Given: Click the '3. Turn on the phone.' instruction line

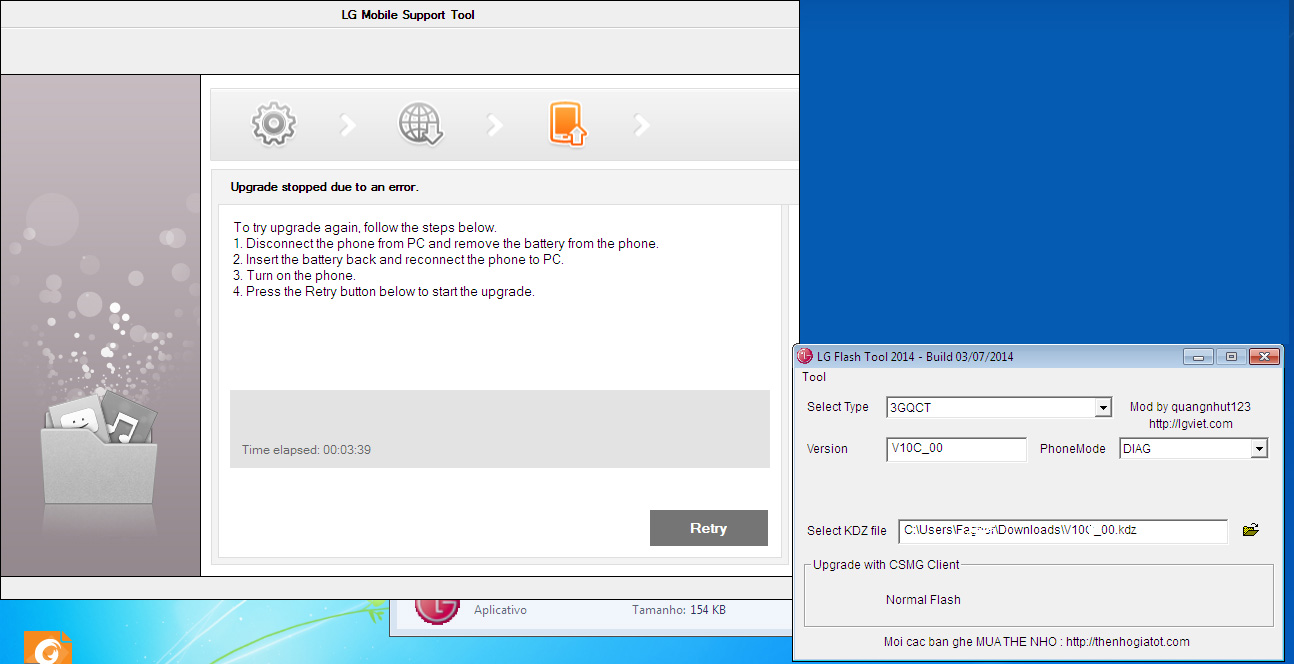Looking at the screenshot, I should [294, 276].
